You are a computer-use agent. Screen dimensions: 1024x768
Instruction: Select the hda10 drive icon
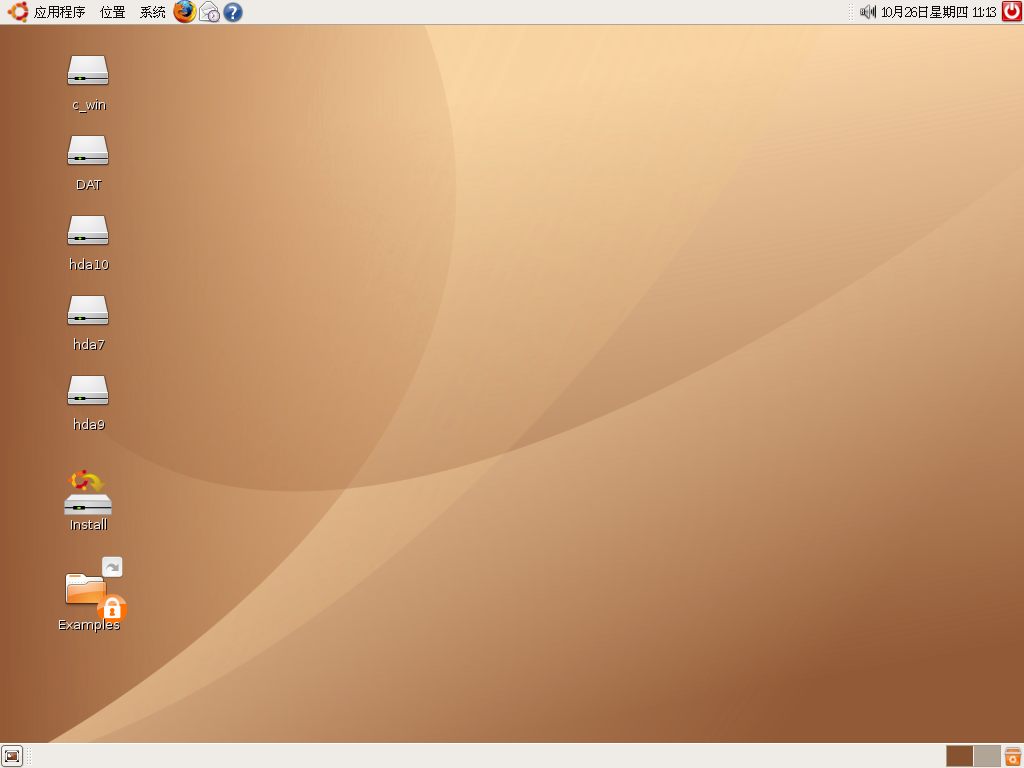[88, 231]
